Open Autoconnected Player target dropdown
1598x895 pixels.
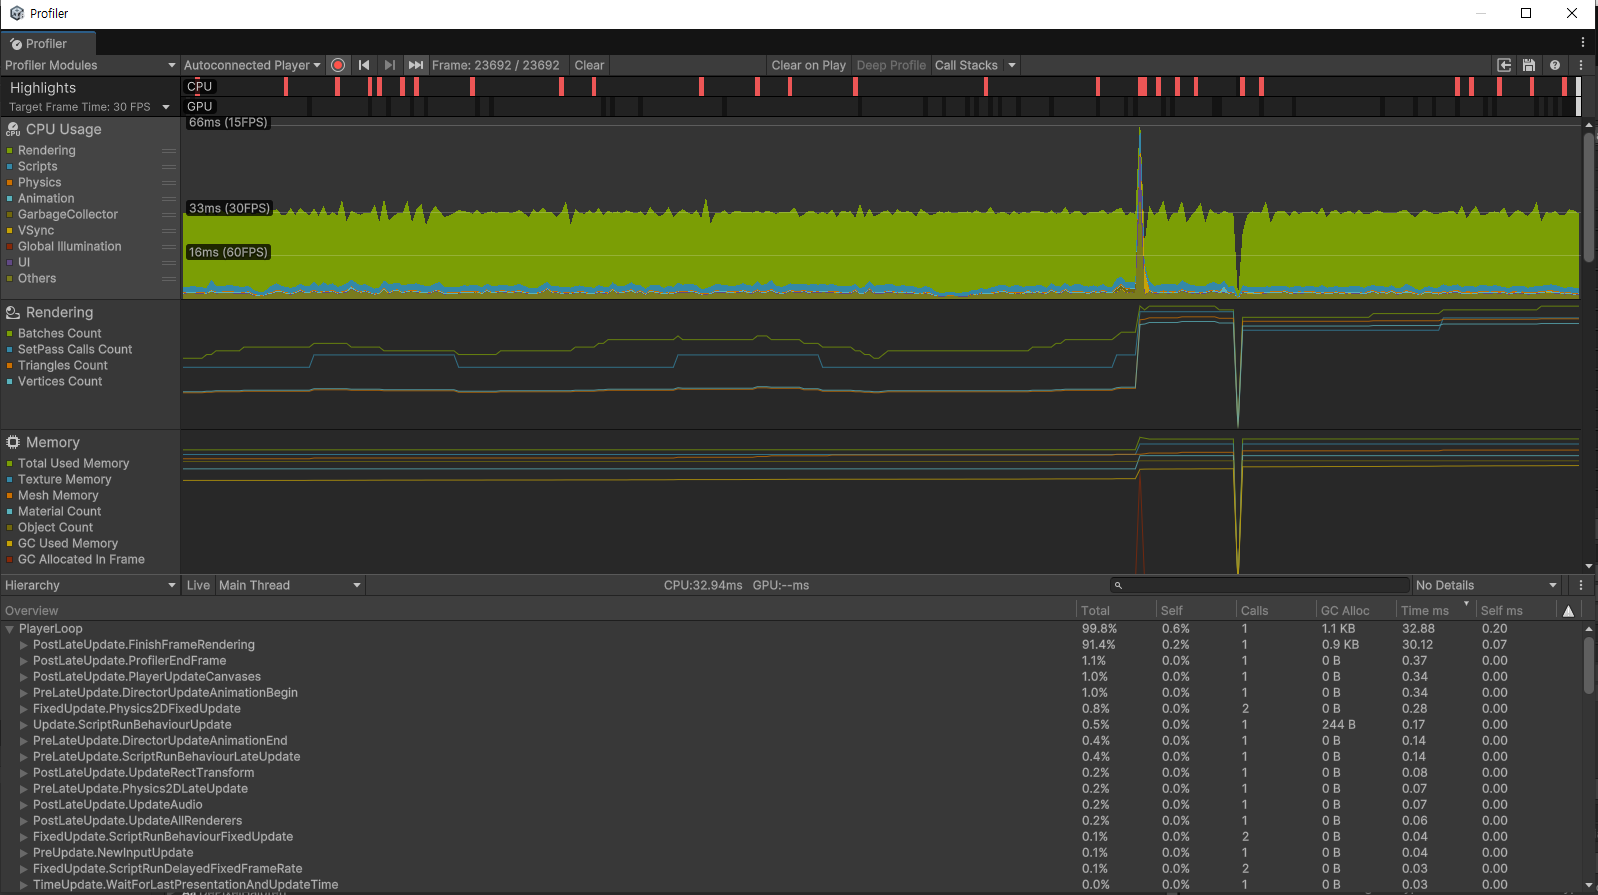[252, 65]
